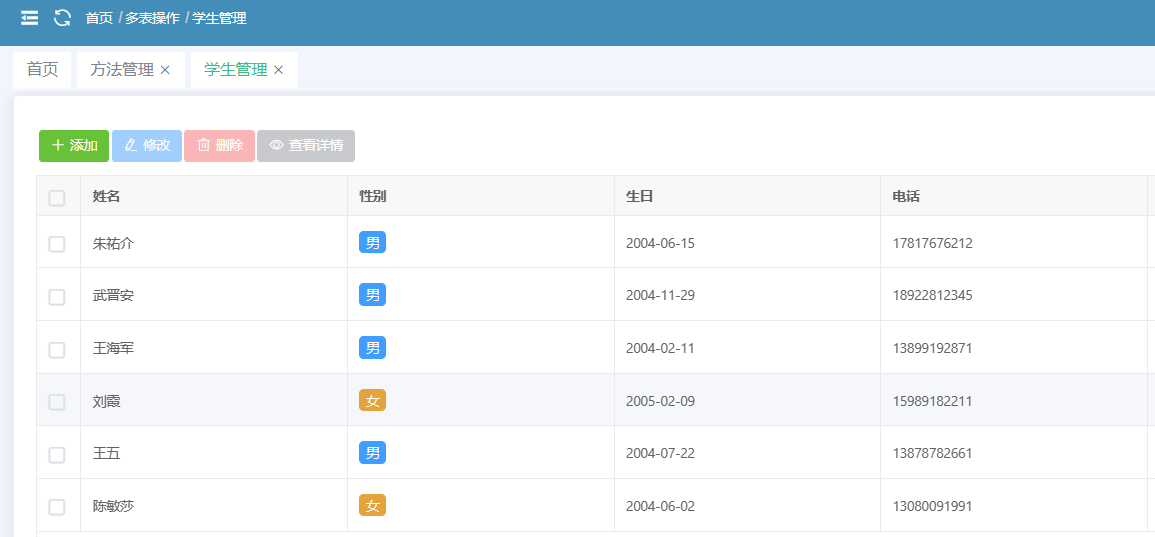Check the box for 朱祐介
The image size is (1155, 537).
tap(57, 244)
